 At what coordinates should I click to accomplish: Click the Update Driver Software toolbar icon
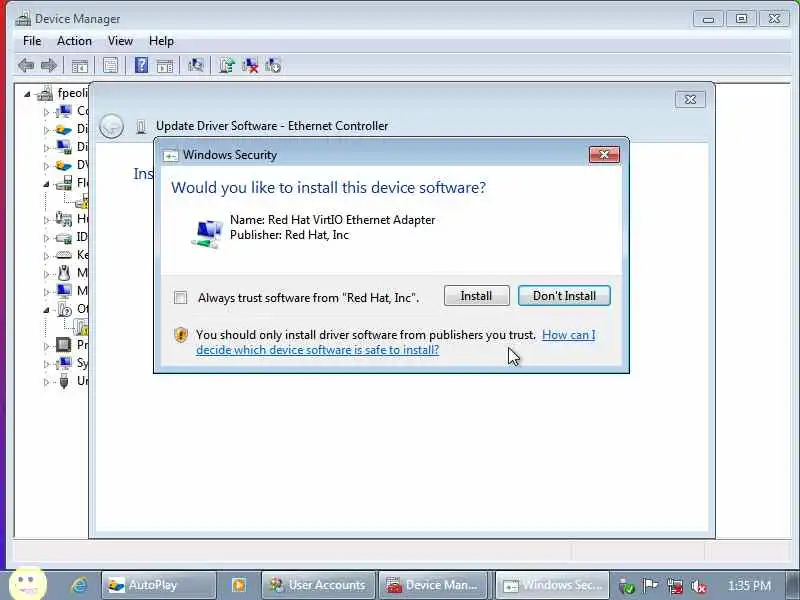click(227, 65)
